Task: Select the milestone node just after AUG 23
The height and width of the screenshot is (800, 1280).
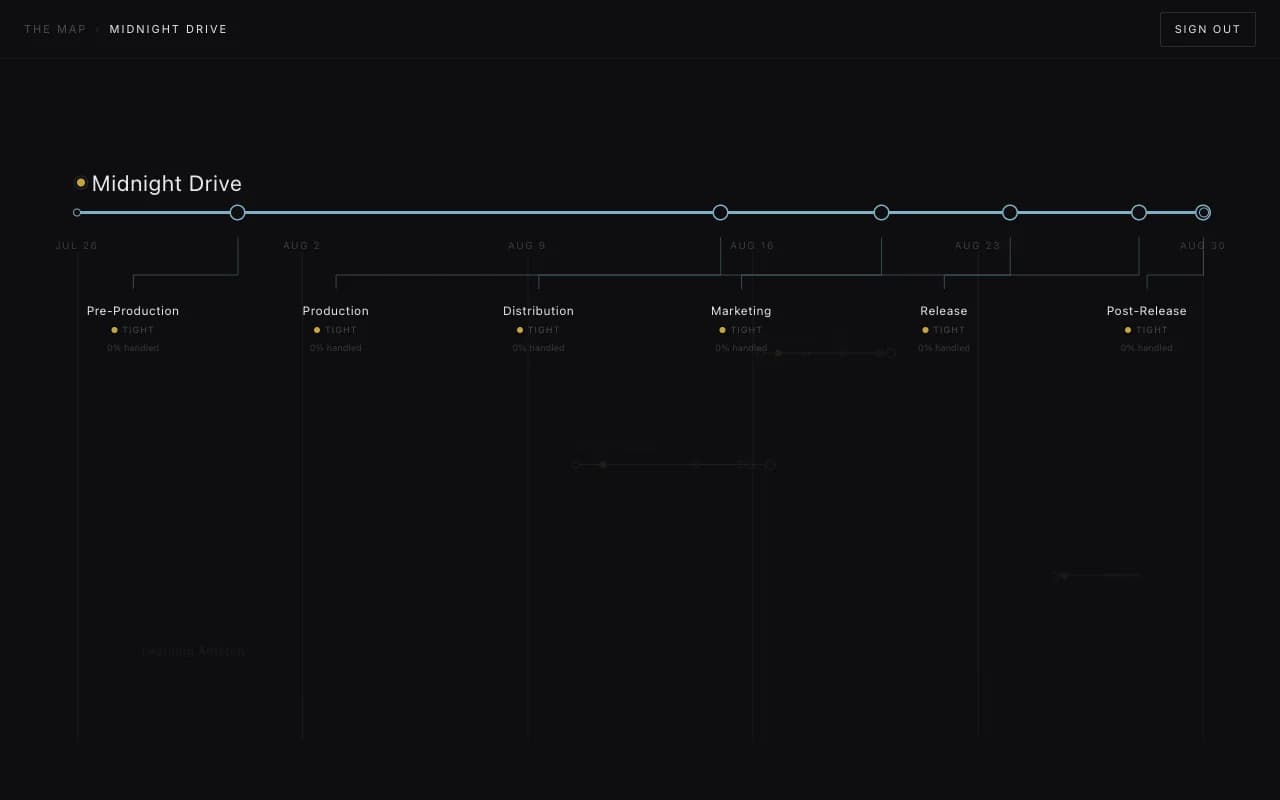Action: [1010, 212]
